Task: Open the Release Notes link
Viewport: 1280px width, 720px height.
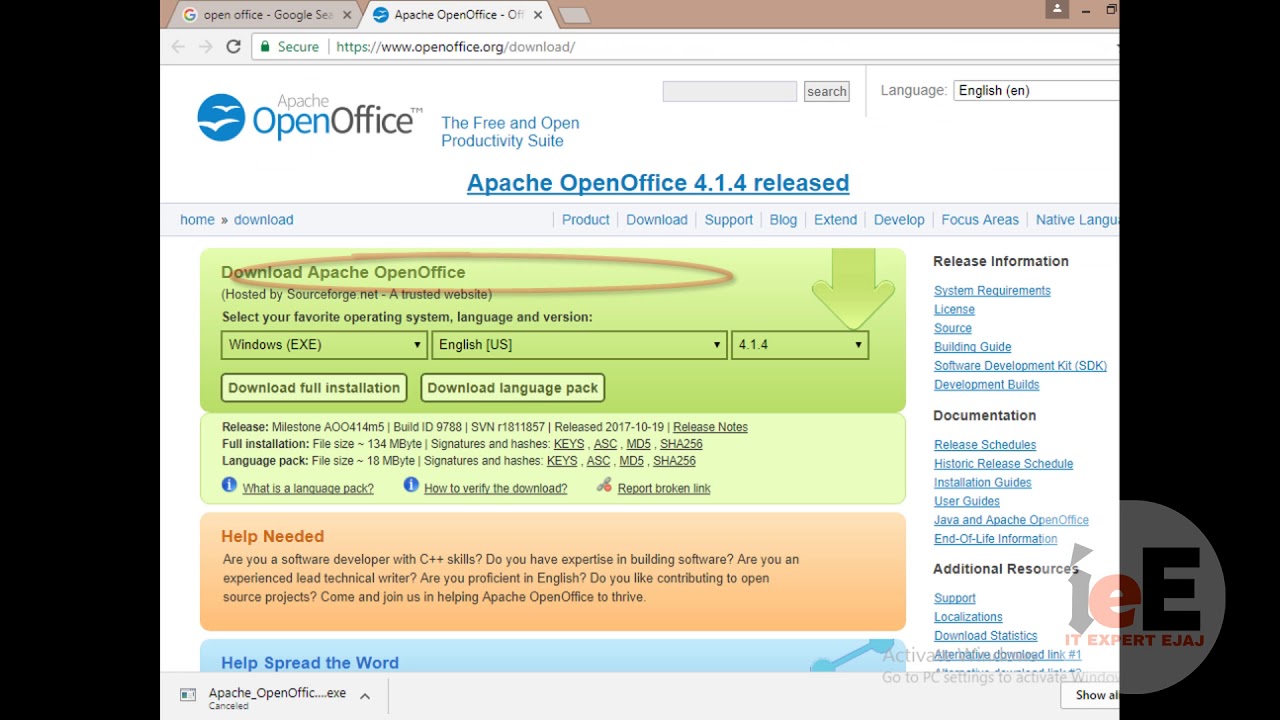Action: click(x=710, y=427)
